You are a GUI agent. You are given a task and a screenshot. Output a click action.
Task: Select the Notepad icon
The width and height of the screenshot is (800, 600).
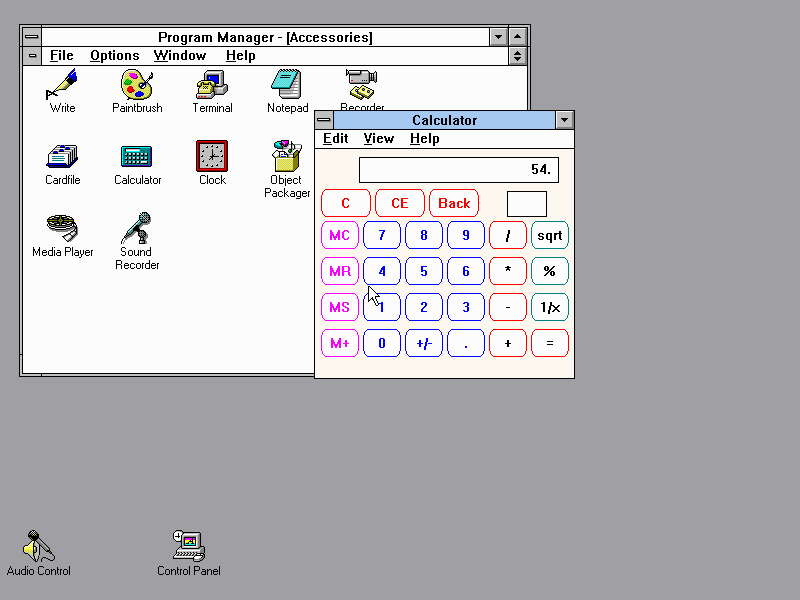287,85
